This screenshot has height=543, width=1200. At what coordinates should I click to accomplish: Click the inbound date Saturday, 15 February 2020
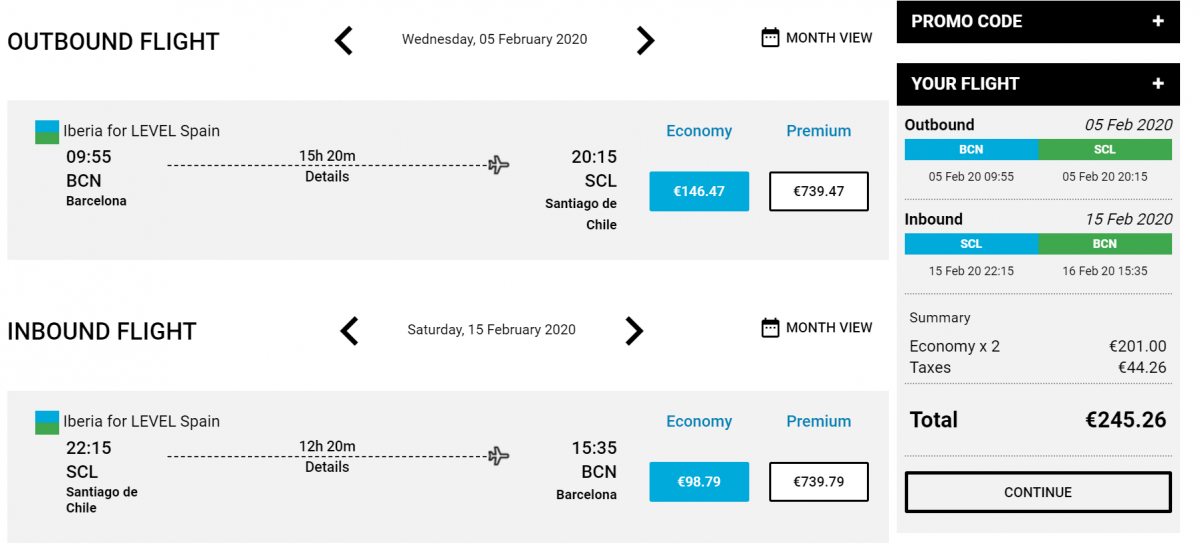(x=491, y=330)
